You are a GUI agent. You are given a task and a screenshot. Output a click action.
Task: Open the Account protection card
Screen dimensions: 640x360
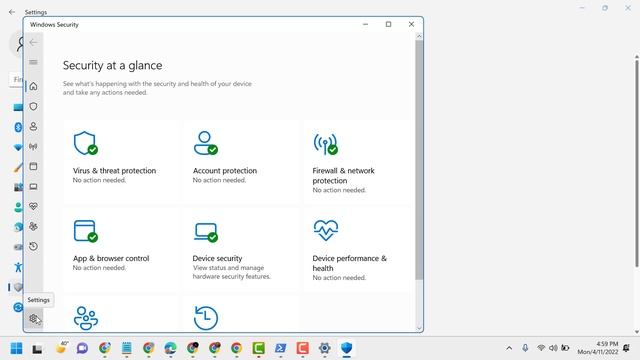[241, 162]
